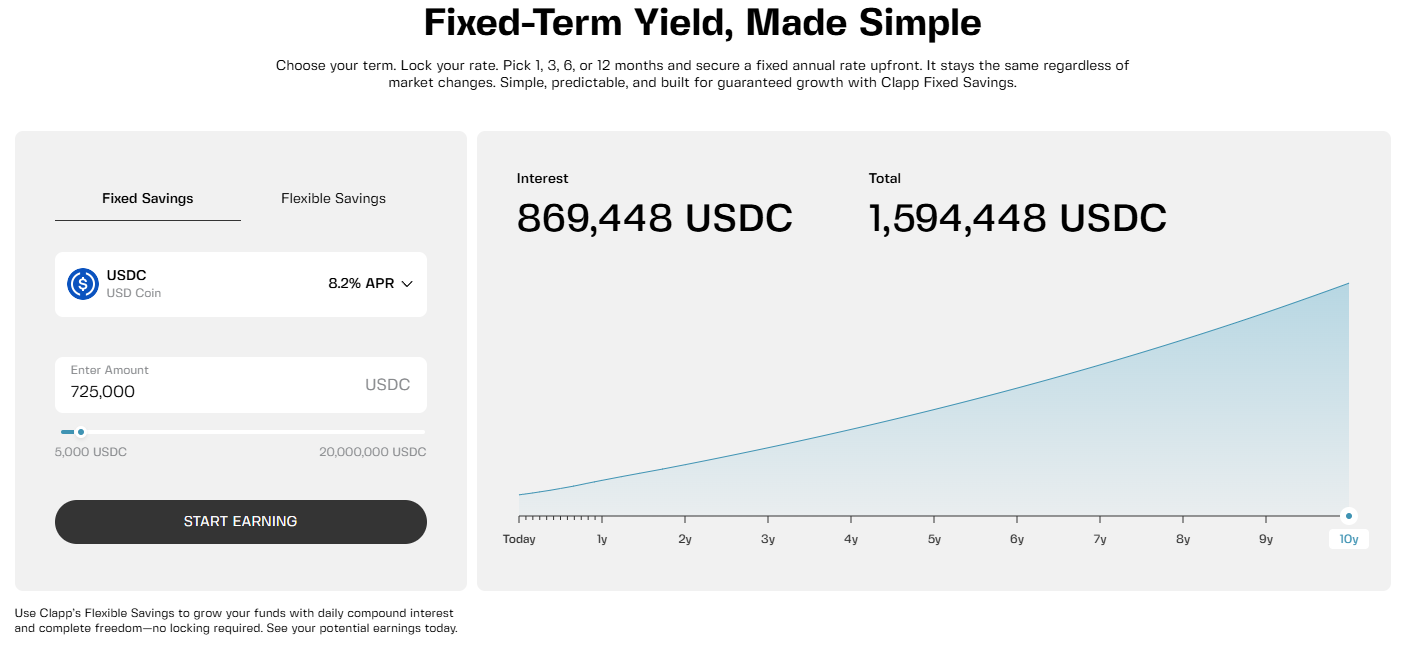The image size is (1403, 645).
Task: Select the 3y point on timeline
Action: [x=768, y=539]
